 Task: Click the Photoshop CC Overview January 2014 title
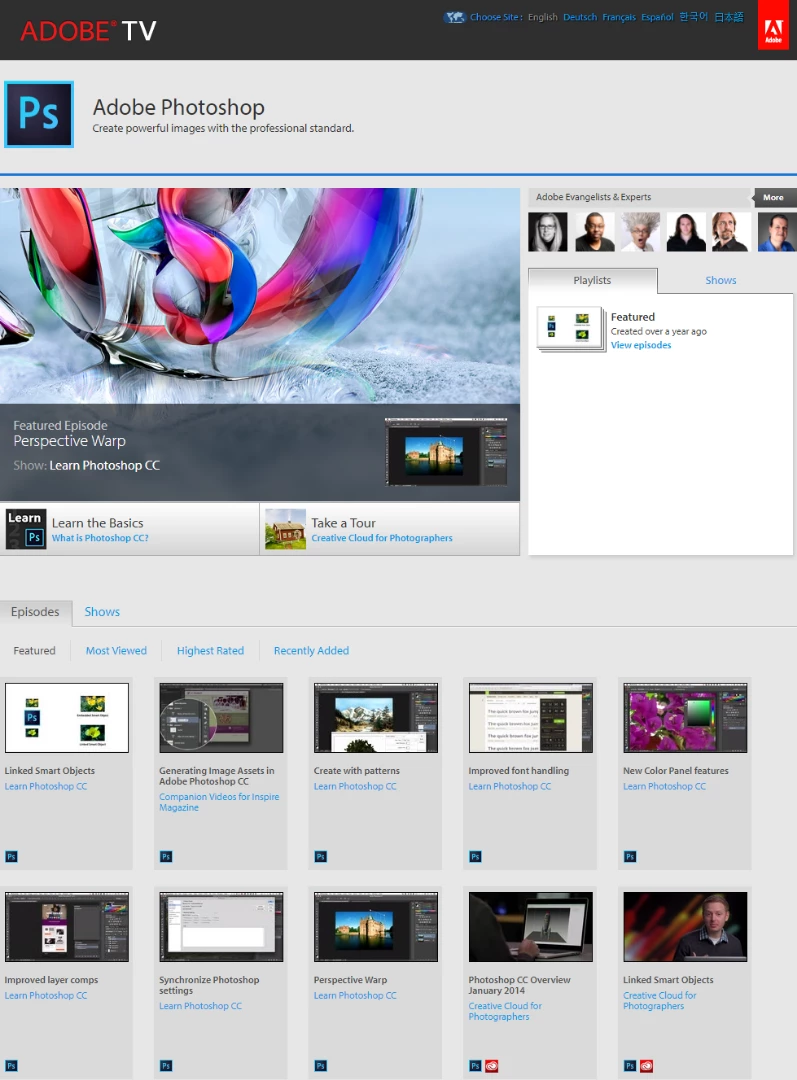click(x=519, y=985)
